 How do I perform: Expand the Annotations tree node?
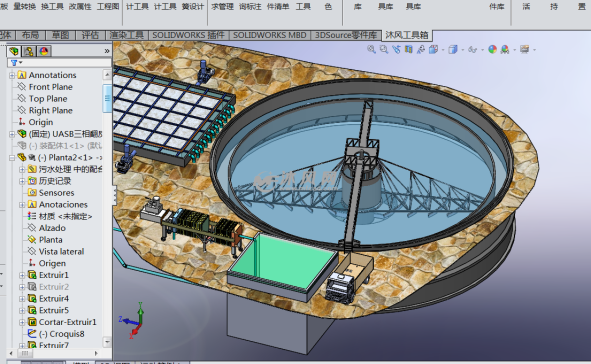pos(12,75)
